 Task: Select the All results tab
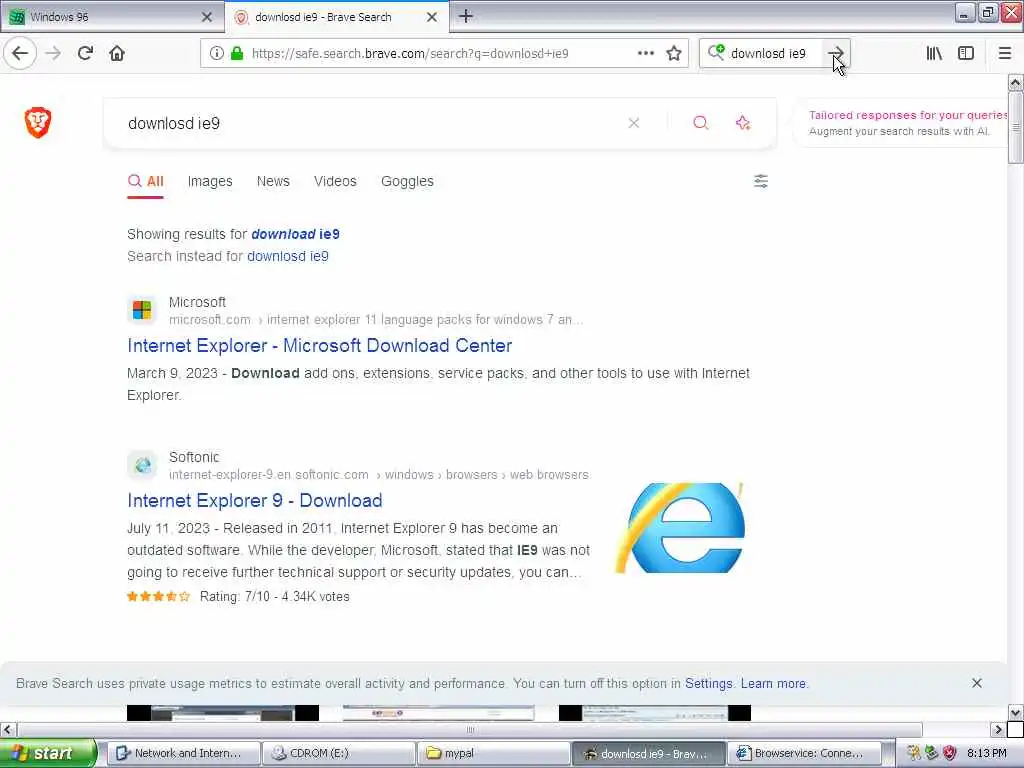(x=146, y=181)
